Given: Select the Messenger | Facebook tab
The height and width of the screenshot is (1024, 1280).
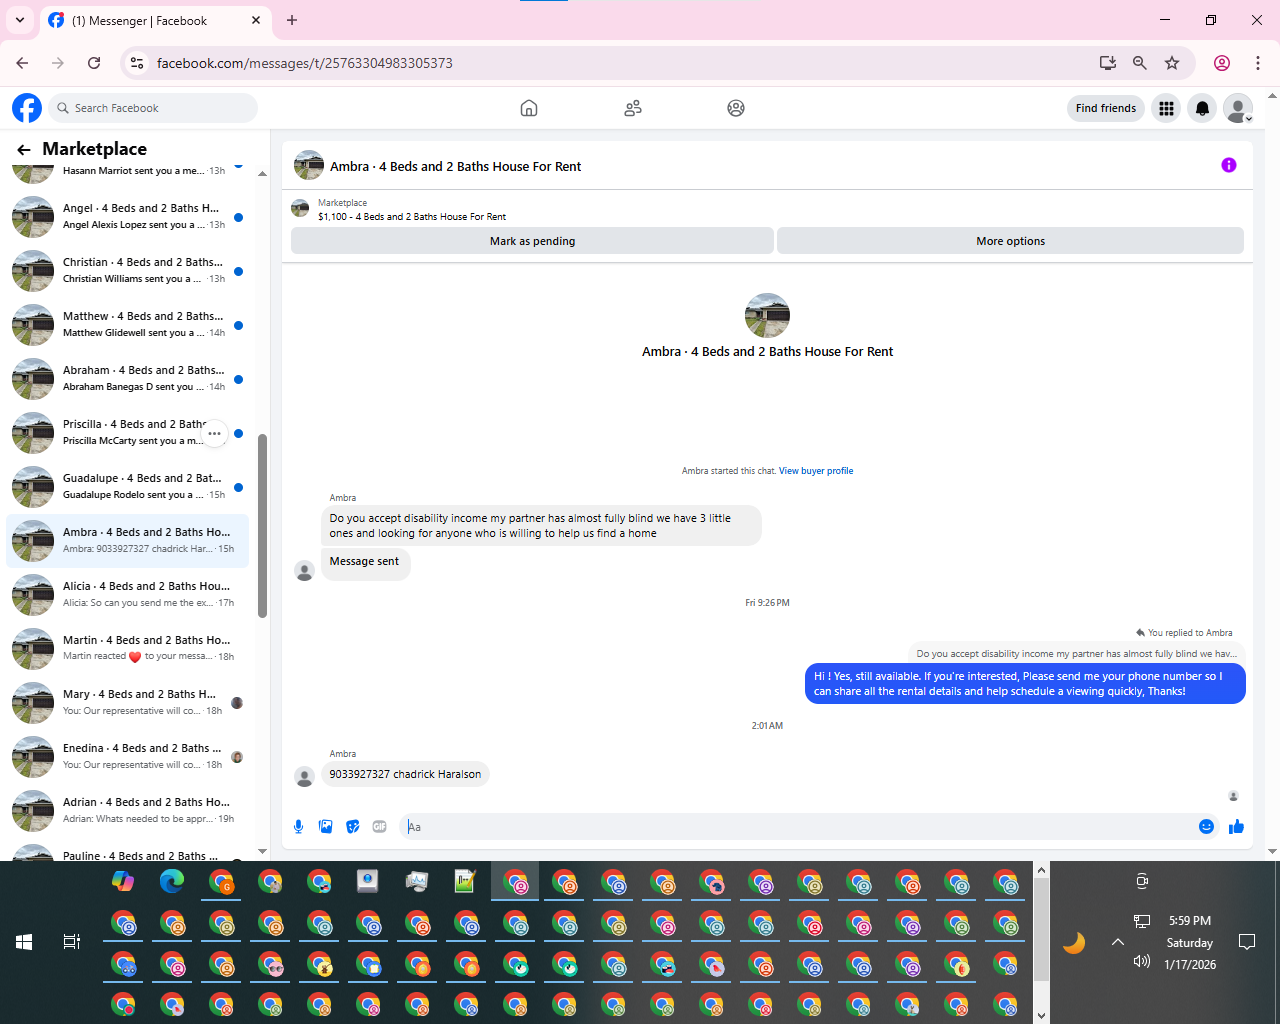Looking at the screenshot, I should [x=155, y=20].
